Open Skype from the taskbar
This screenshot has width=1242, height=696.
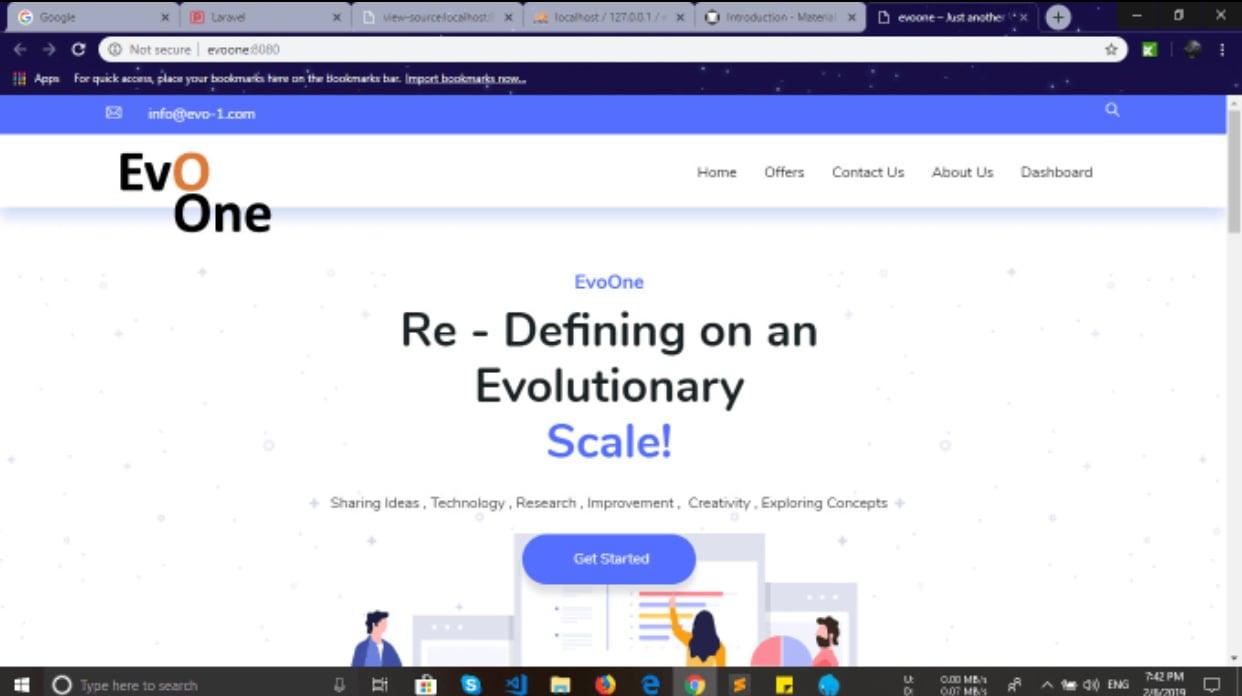(471, 685)
